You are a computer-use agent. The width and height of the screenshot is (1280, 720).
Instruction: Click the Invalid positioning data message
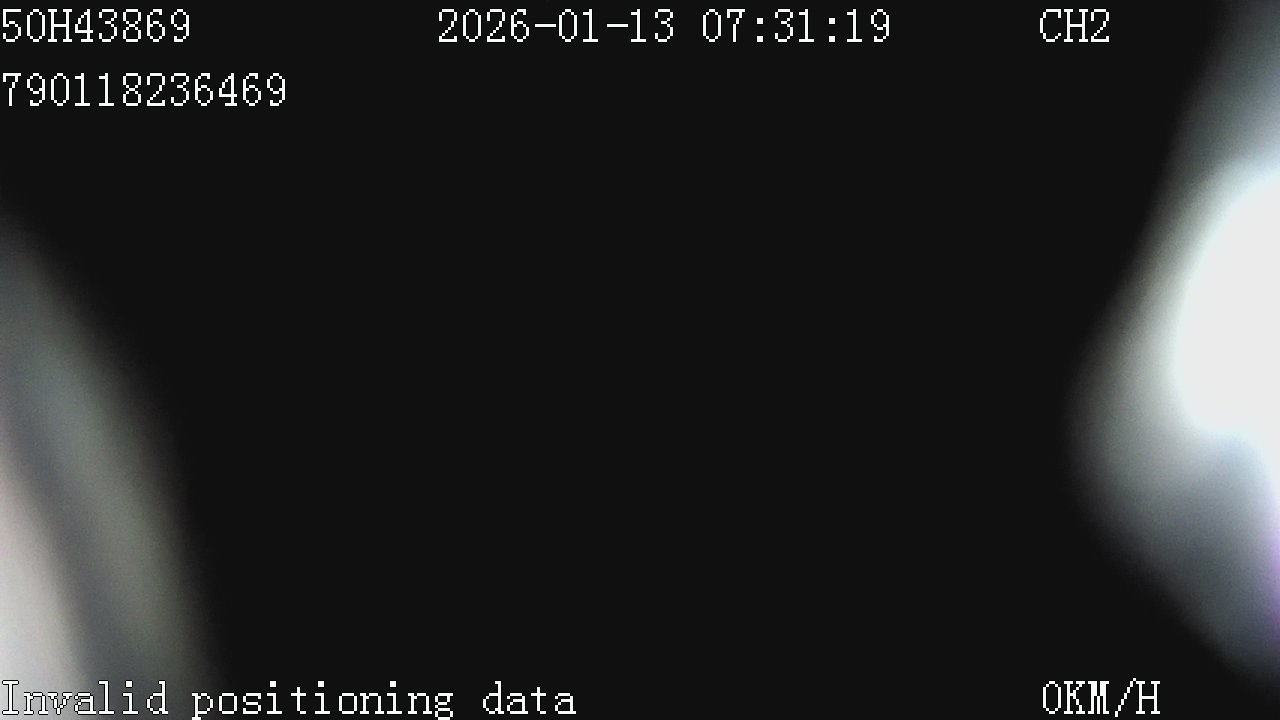point(288,699)
